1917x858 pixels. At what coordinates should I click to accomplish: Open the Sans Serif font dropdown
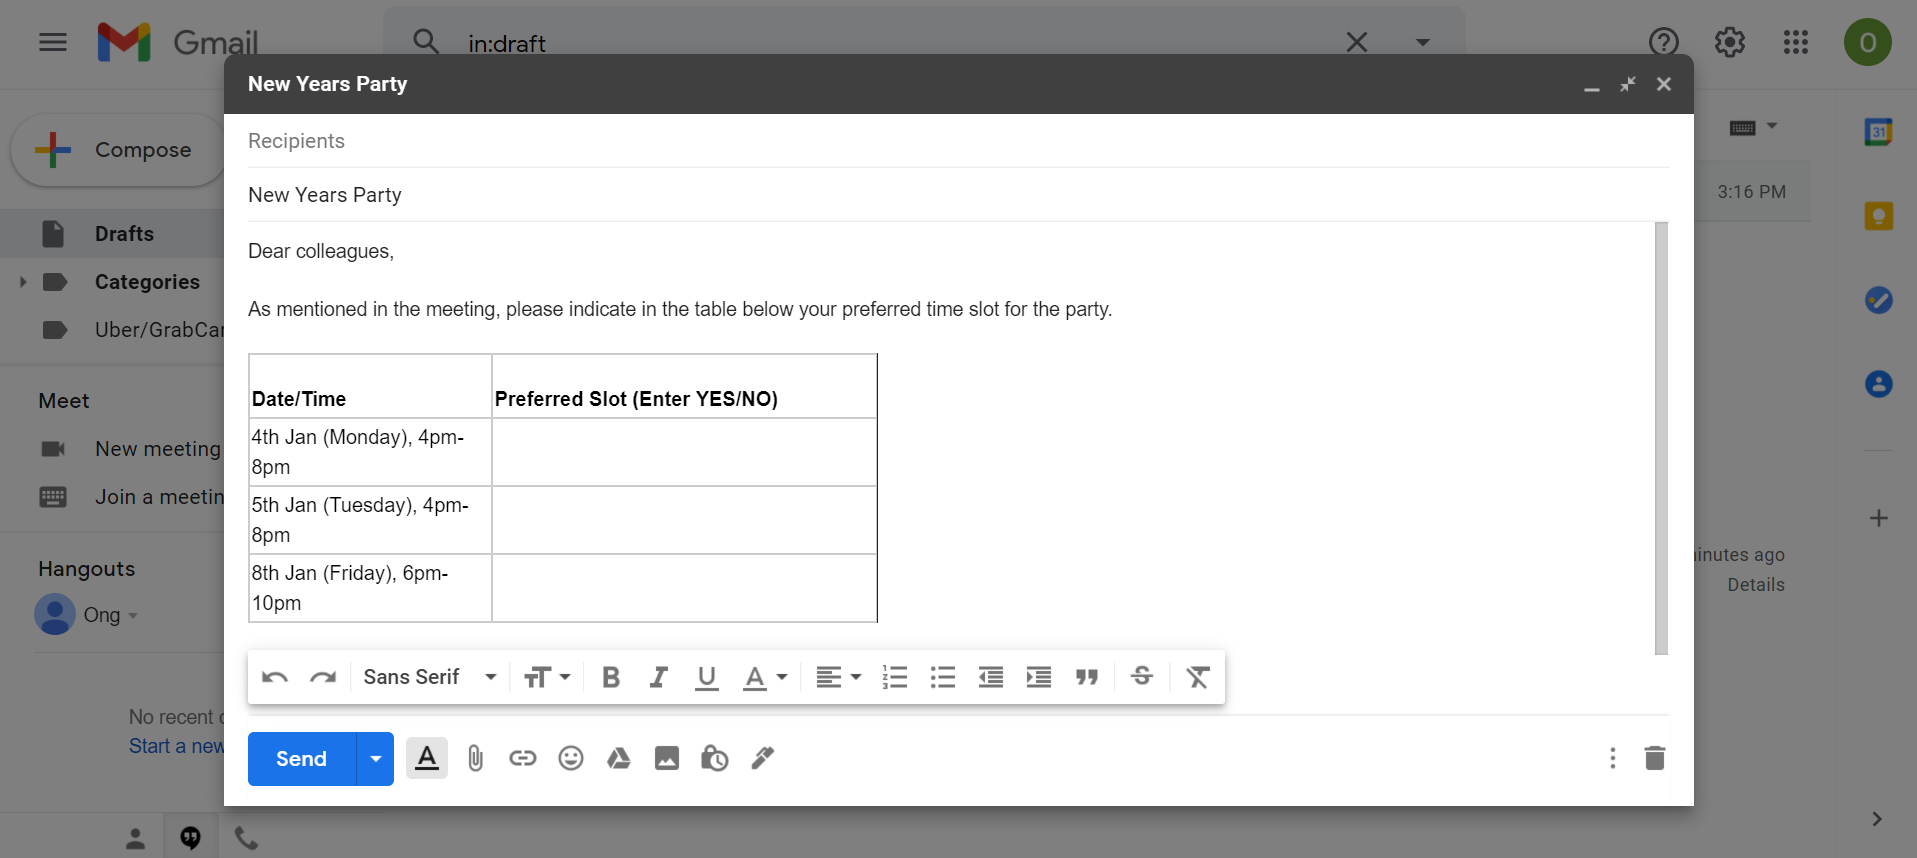point(430,678)
